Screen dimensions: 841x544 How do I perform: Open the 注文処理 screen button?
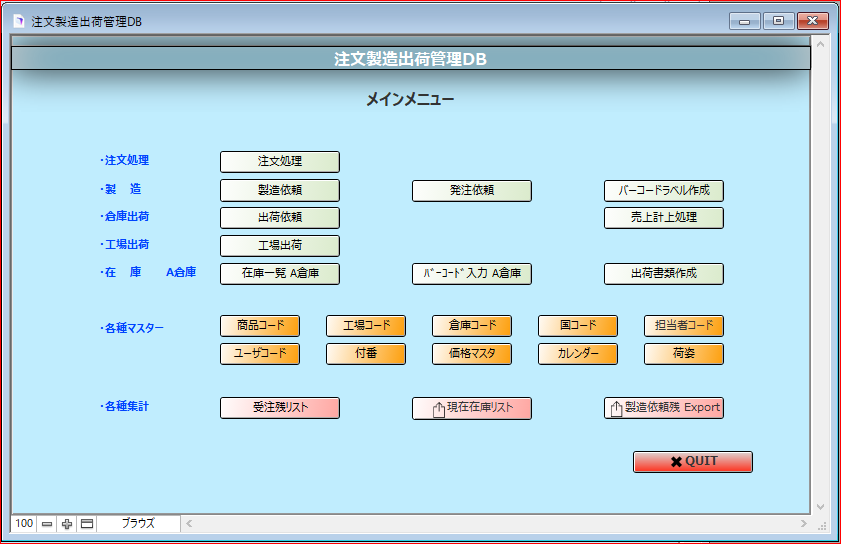[279, 161]
